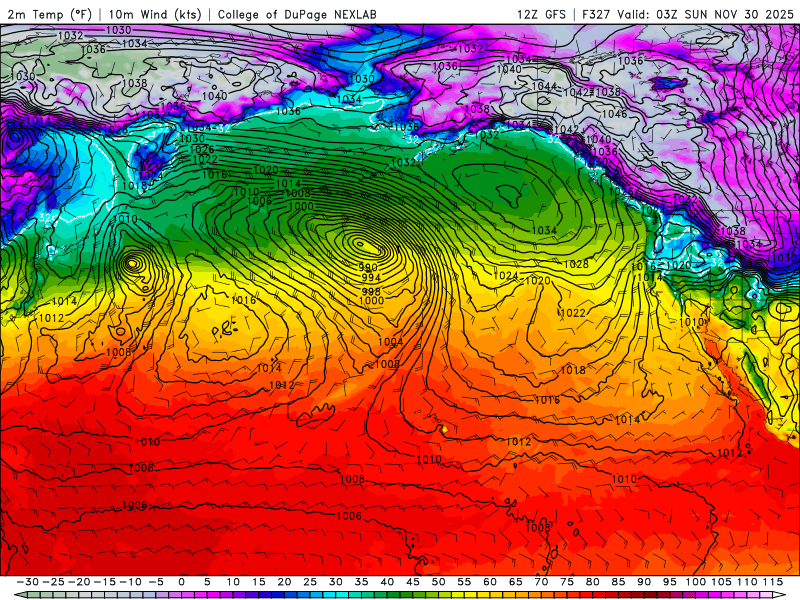
Task: Click the 75 value on the temperature legend
Action: [x=567, y=582]
